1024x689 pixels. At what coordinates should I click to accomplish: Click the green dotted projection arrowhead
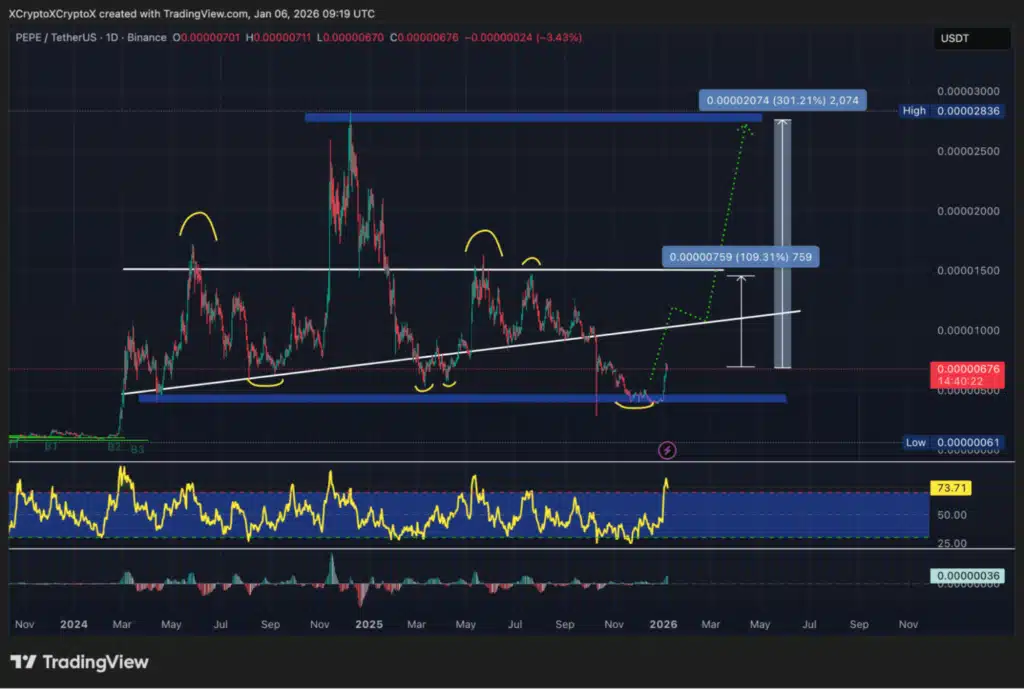tap(746, 128)
